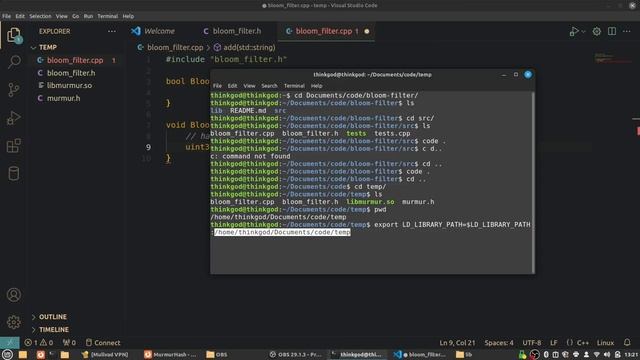Open the MurmurHash browser taskbar item
The width and height of the screenshot is (640, 360).
click(x=171, y=354)
